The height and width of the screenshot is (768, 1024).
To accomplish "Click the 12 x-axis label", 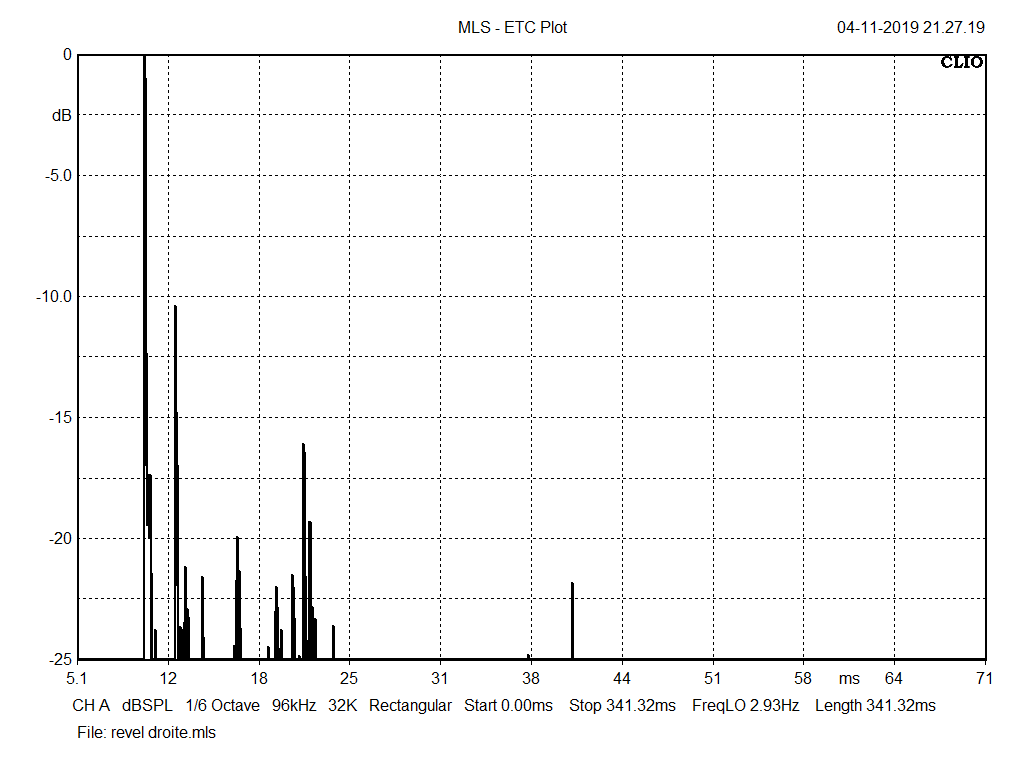I will coord(168,679).
